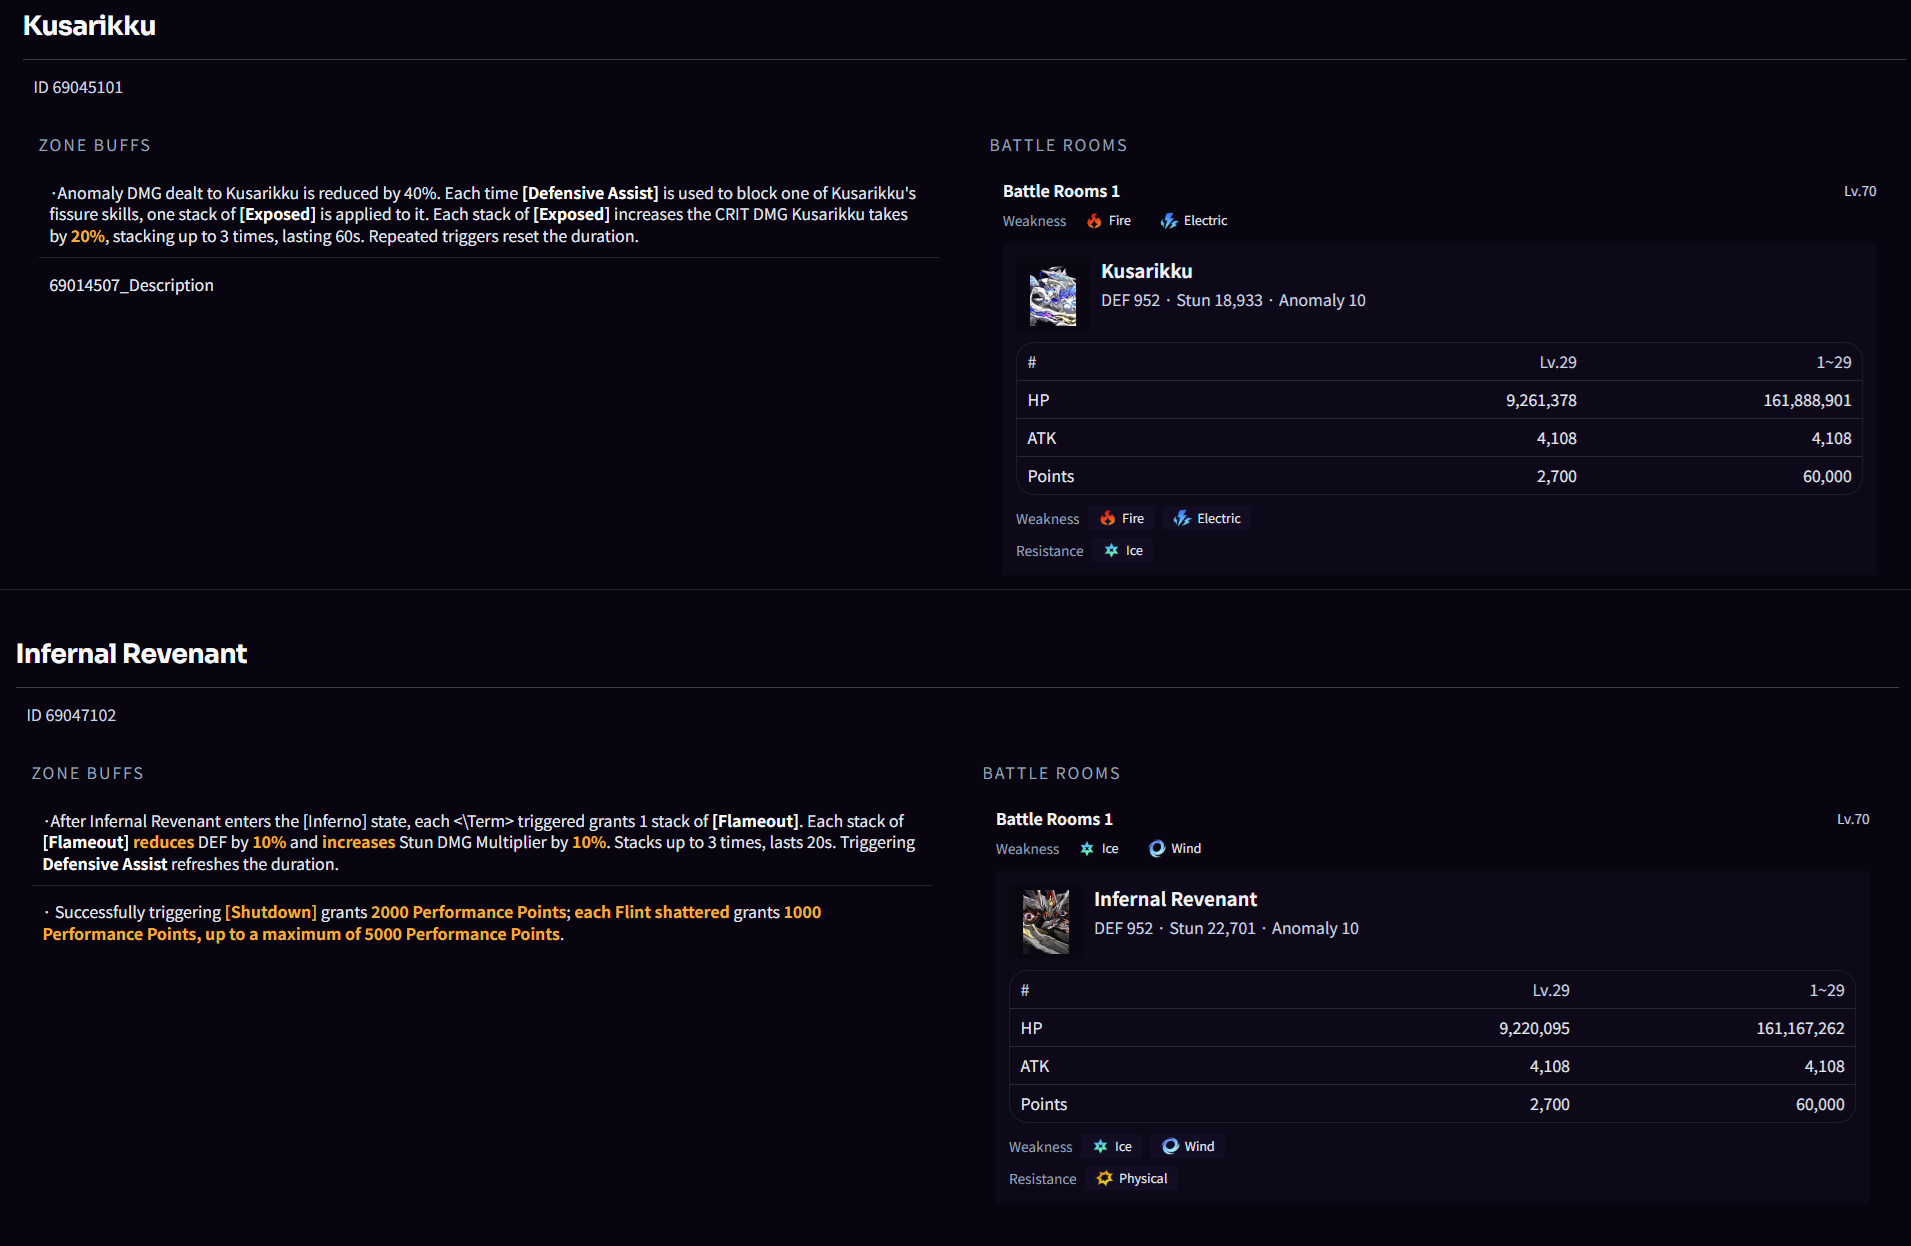Click the BATTLE ROOMS heading in the Infernal Revenant section
Image resolution: width=1911 pixels, height=1246 pixels.
click(1051, 774)
